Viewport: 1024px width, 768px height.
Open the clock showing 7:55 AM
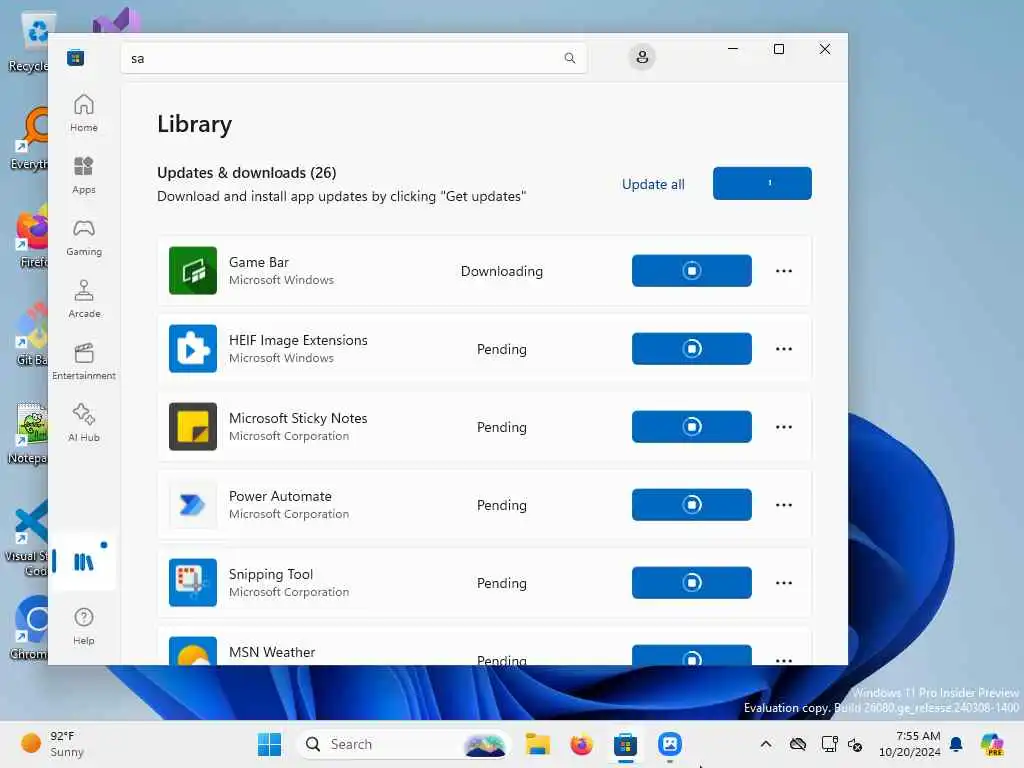910,744
